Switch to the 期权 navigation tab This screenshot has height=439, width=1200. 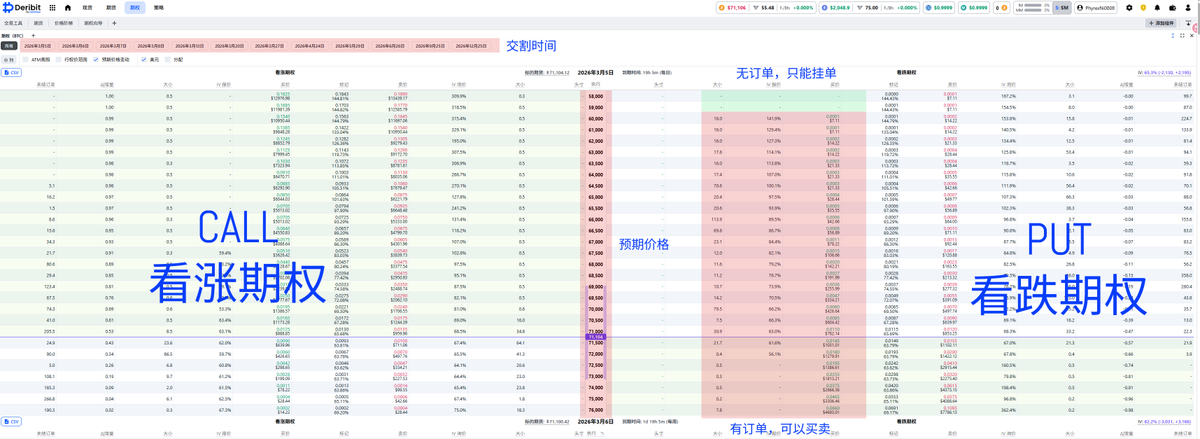pos(134,7)
